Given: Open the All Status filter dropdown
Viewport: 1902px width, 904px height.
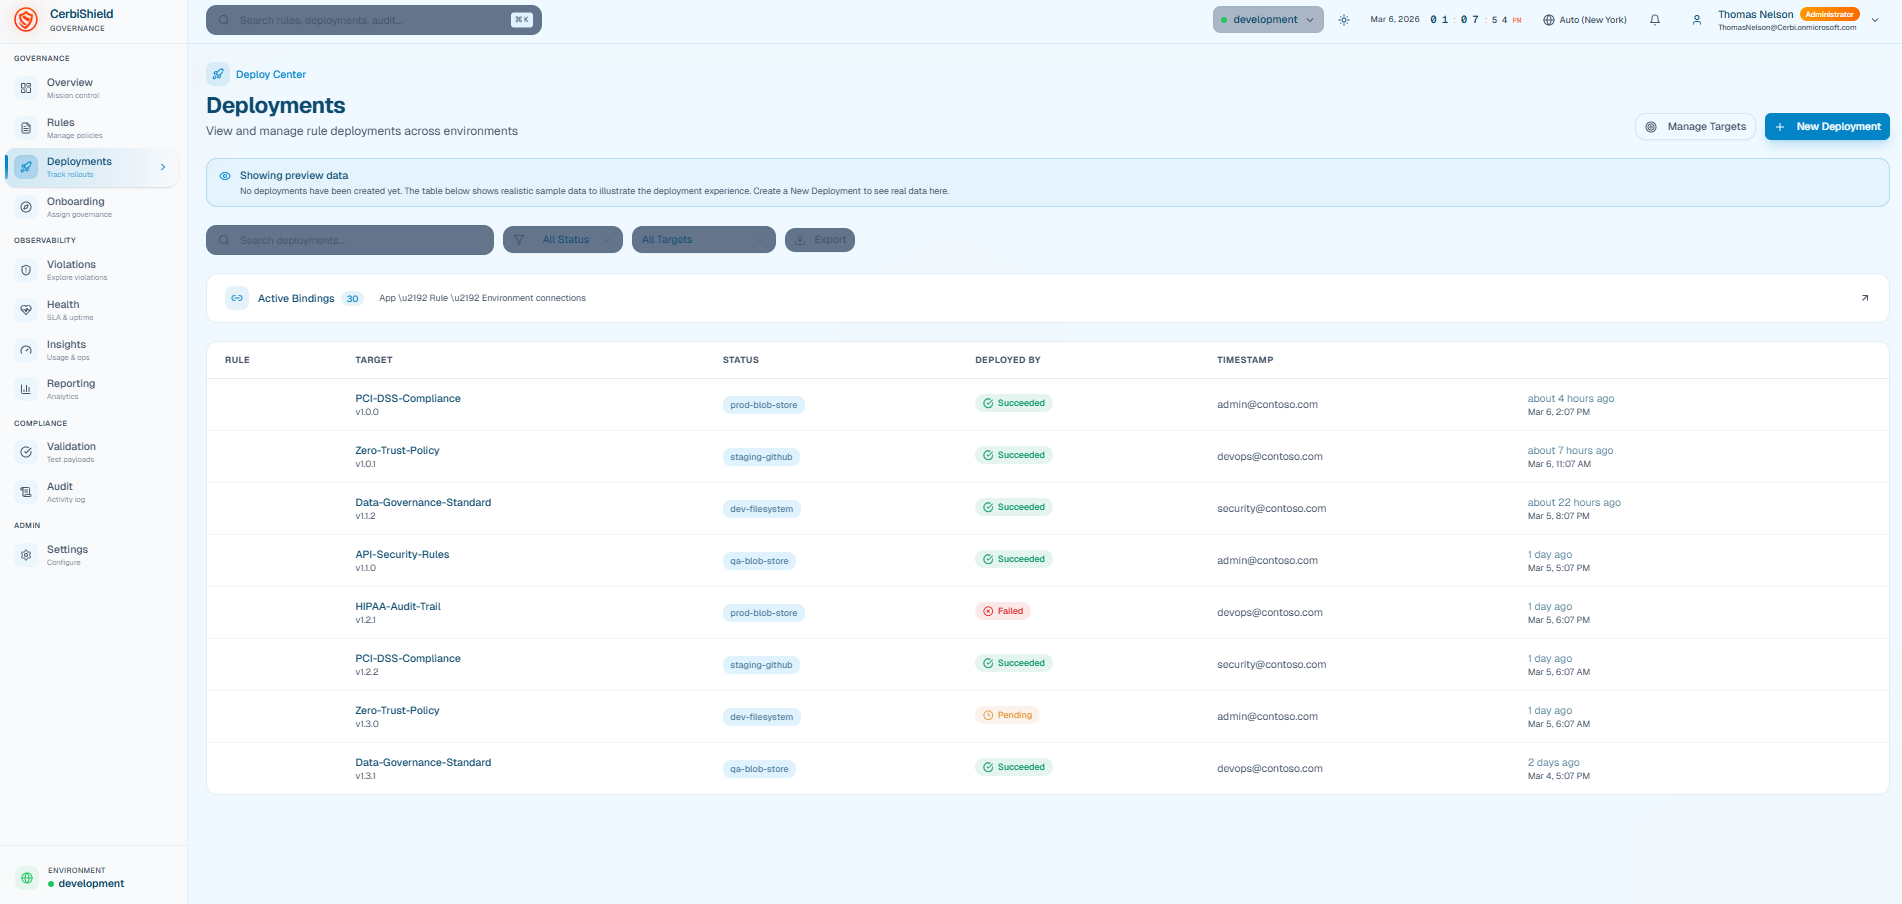Looking at the screenshot, I should click(x=563, y=240).
